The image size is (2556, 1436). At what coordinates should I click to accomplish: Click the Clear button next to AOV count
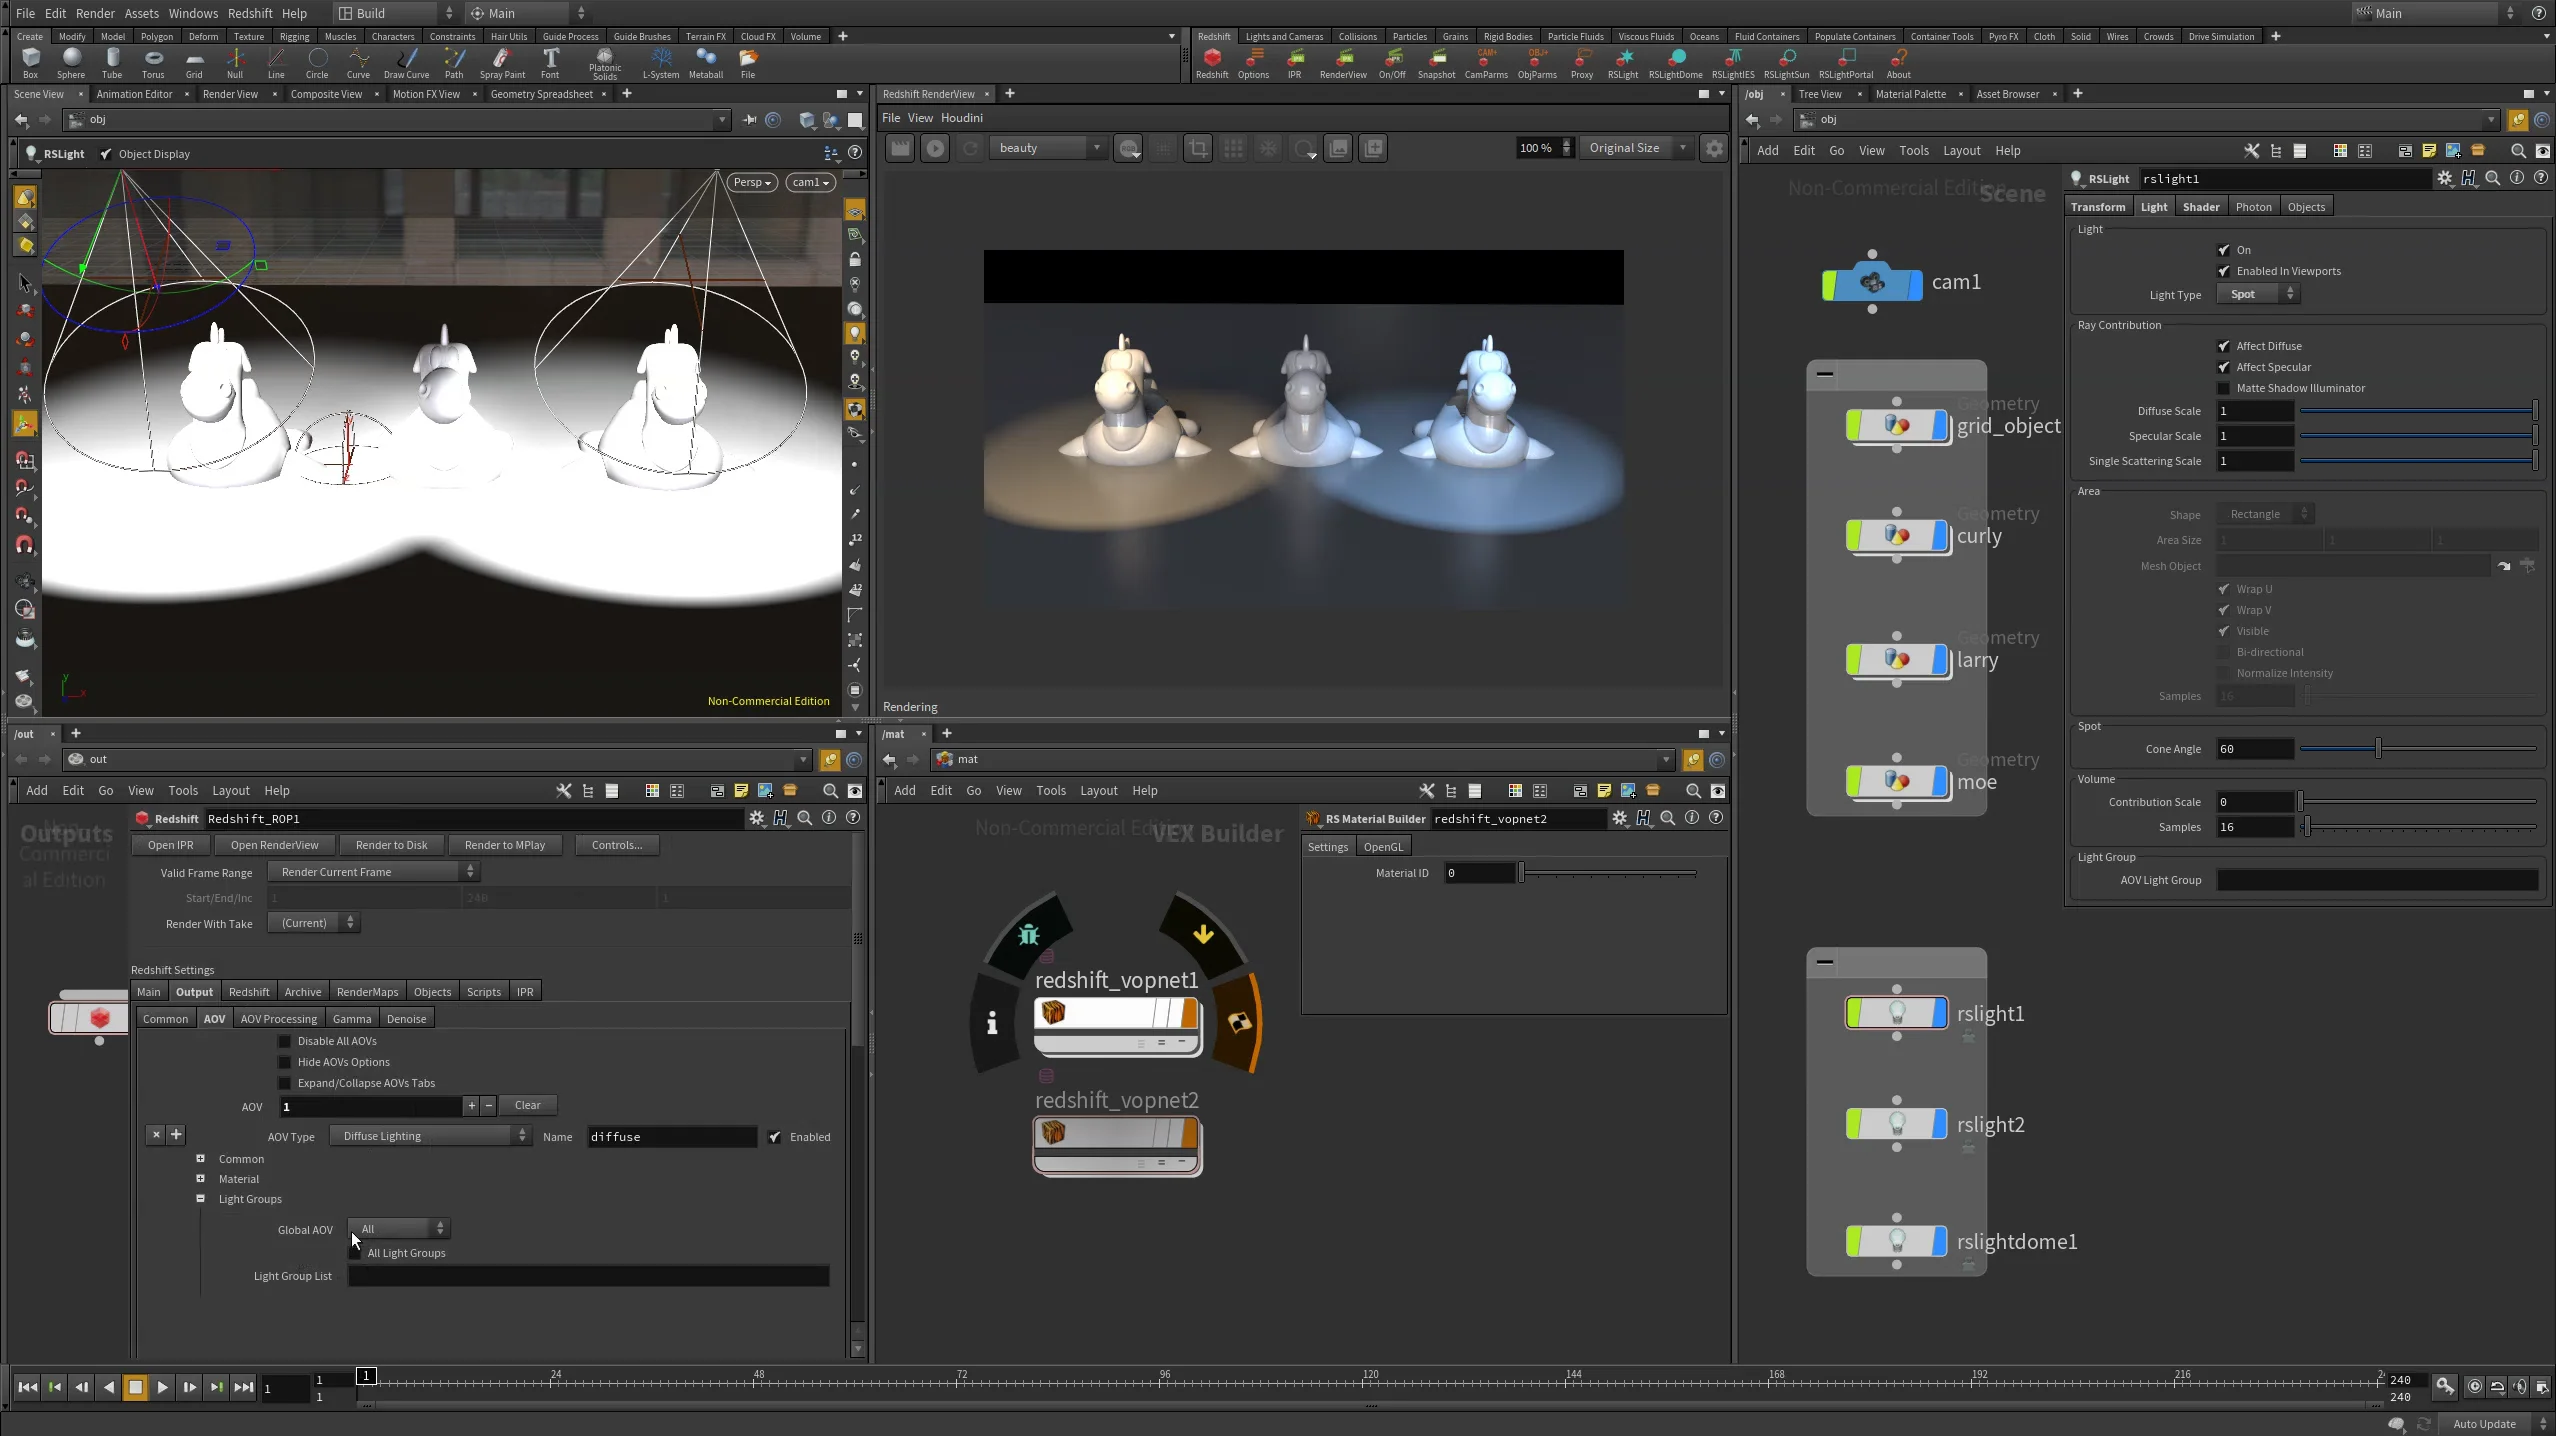[527, 1105]
